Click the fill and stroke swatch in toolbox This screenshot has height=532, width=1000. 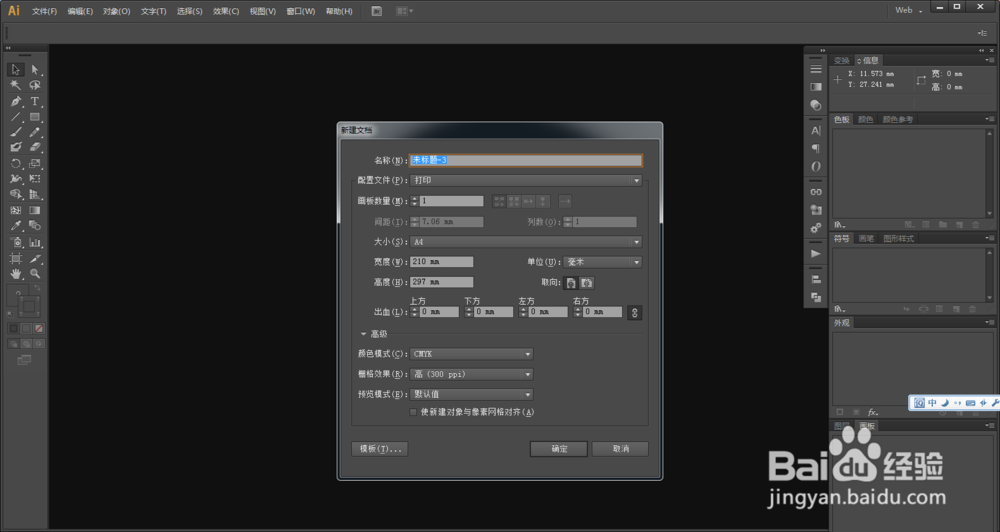click(x=24, y=303)
